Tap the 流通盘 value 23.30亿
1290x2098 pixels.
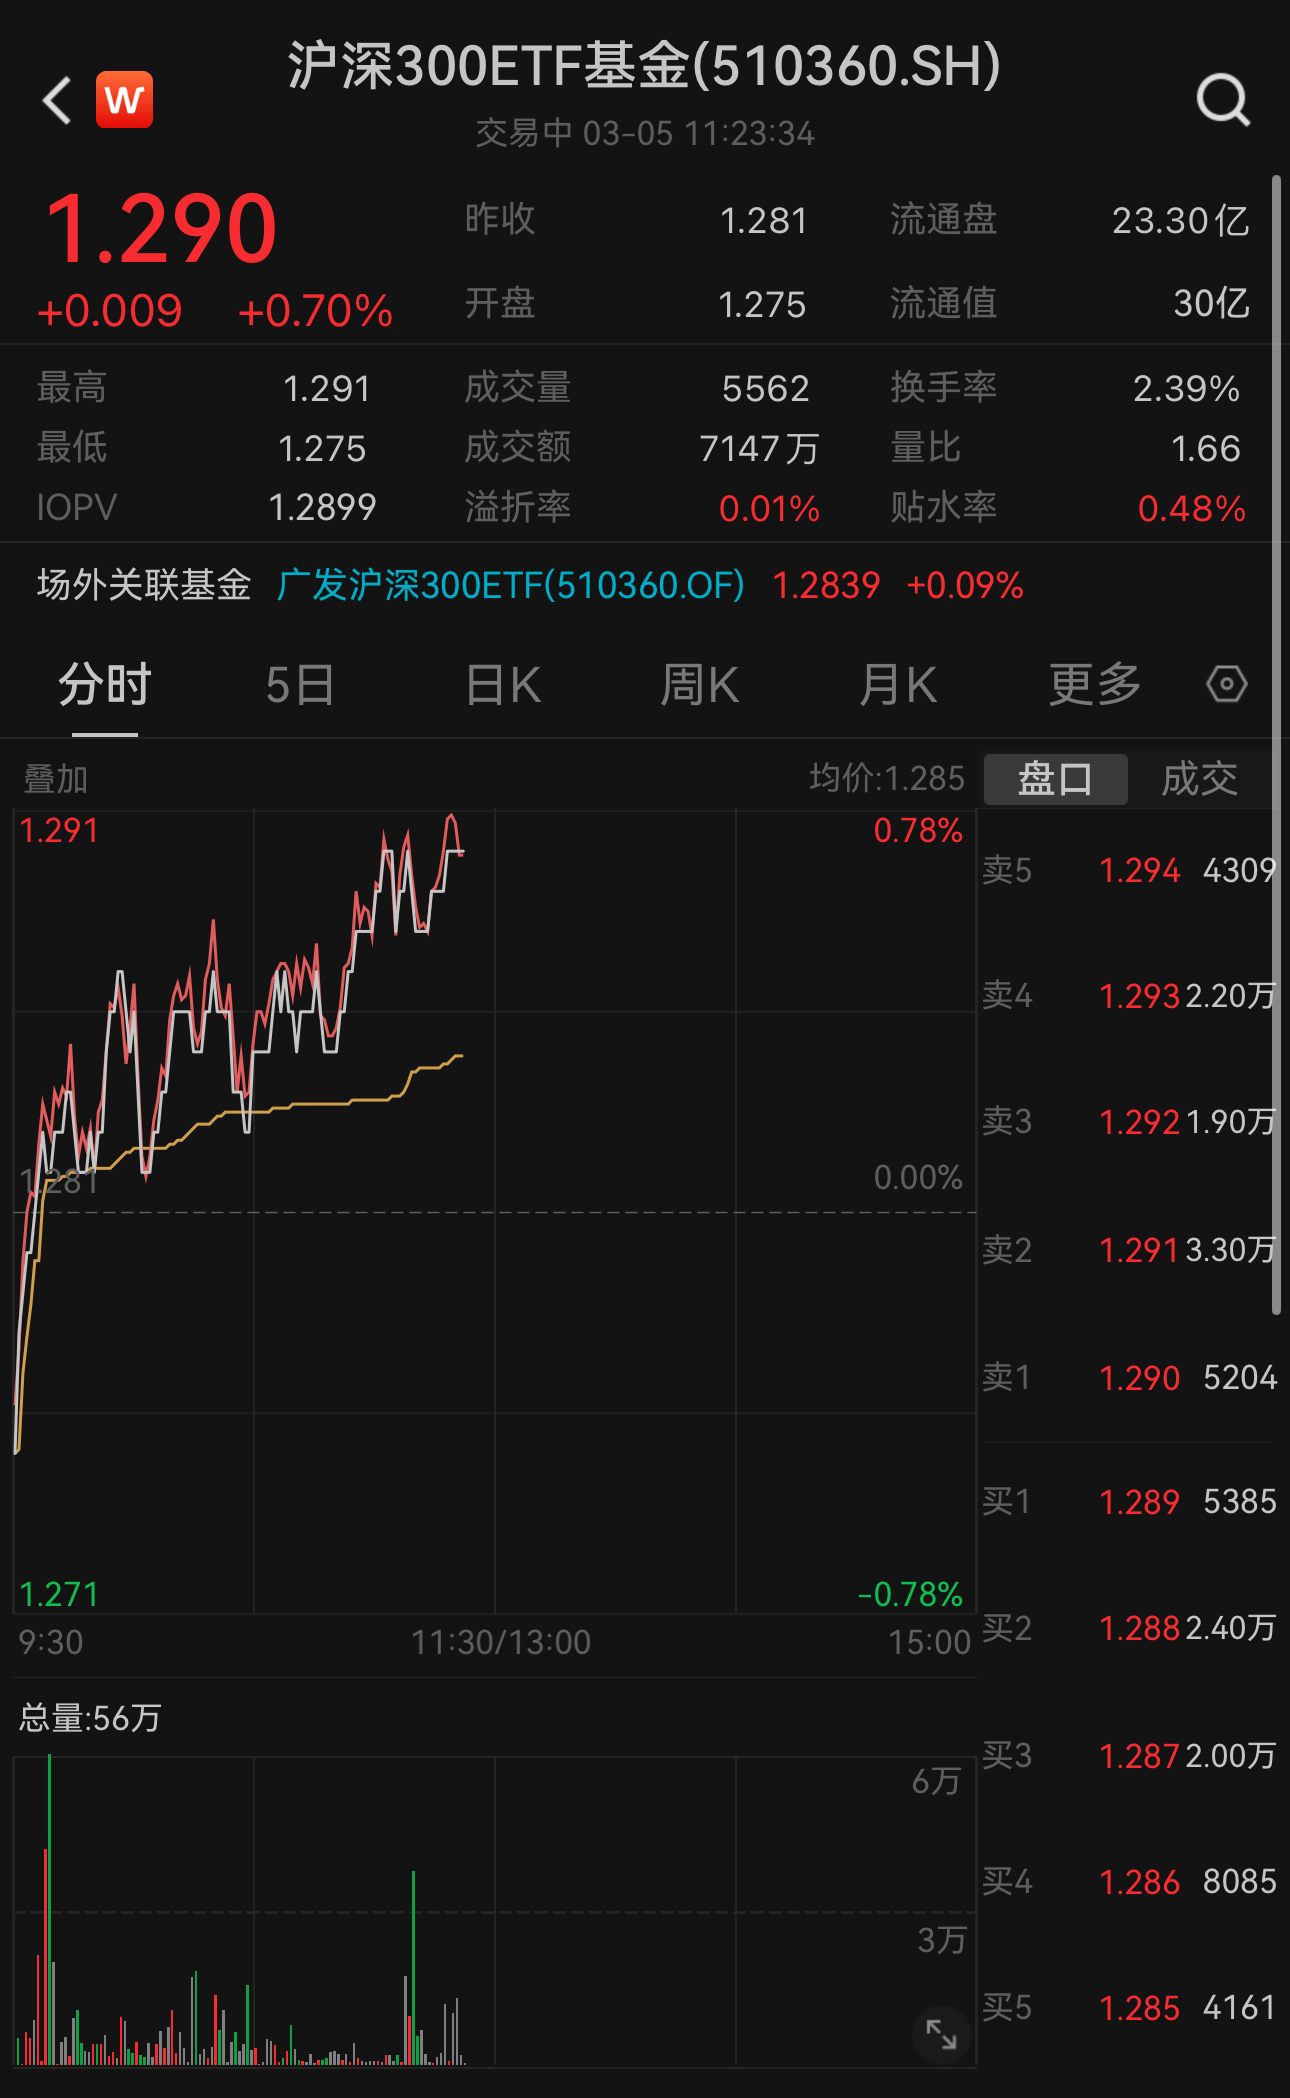tap(1181, 221)
